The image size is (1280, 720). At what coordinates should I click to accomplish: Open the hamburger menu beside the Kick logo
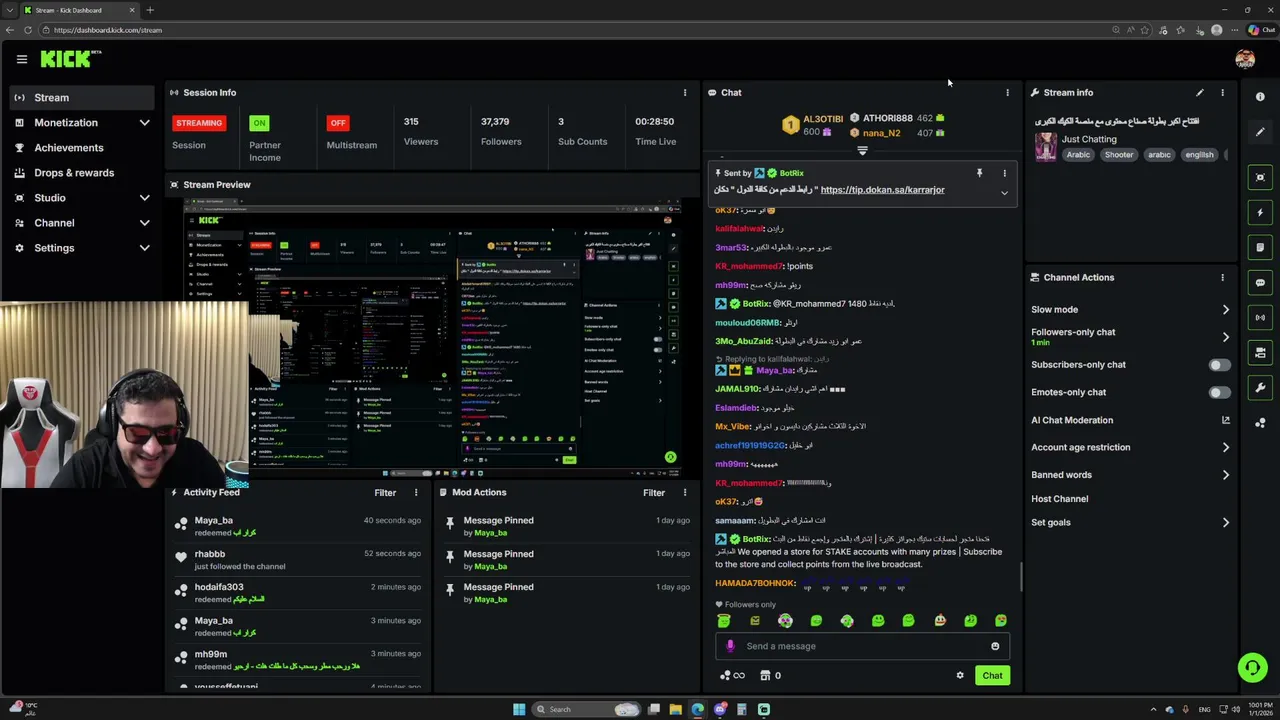[x=21, y=59]
